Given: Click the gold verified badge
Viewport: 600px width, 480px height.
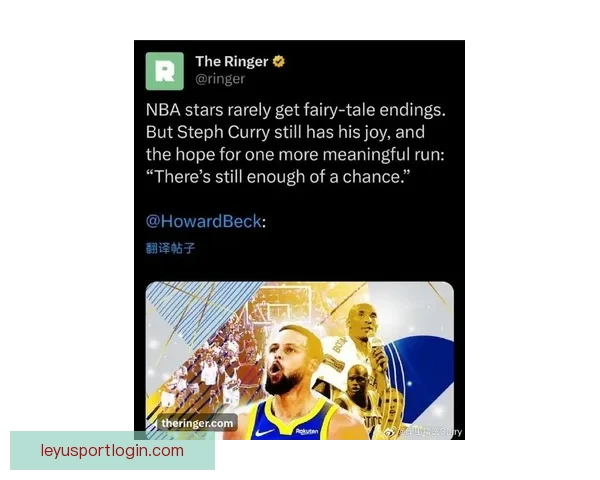Looking at the screenshot, I should 279,61.
